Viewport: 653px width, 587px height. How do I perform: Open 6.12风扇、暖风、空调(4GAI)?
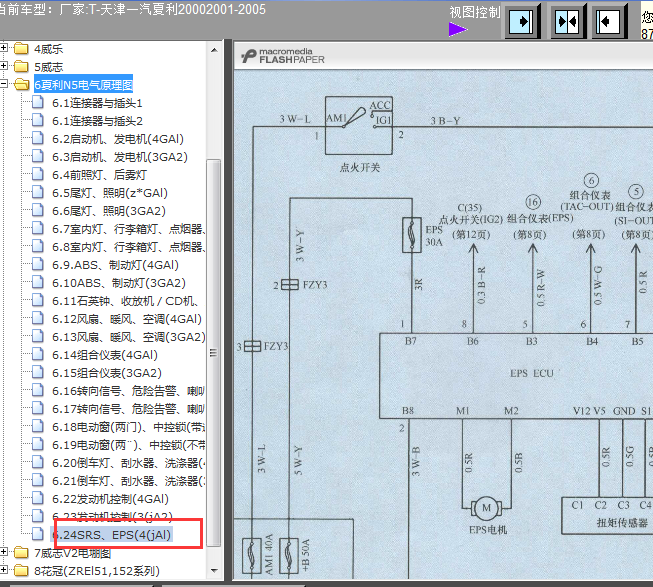[x=127, y=319]
